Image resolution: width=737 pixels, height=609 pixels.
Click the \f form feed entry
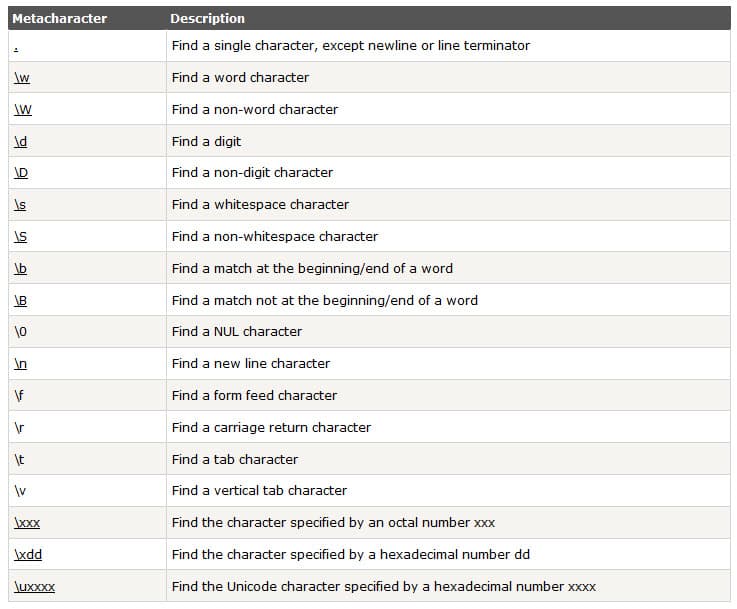20,396
